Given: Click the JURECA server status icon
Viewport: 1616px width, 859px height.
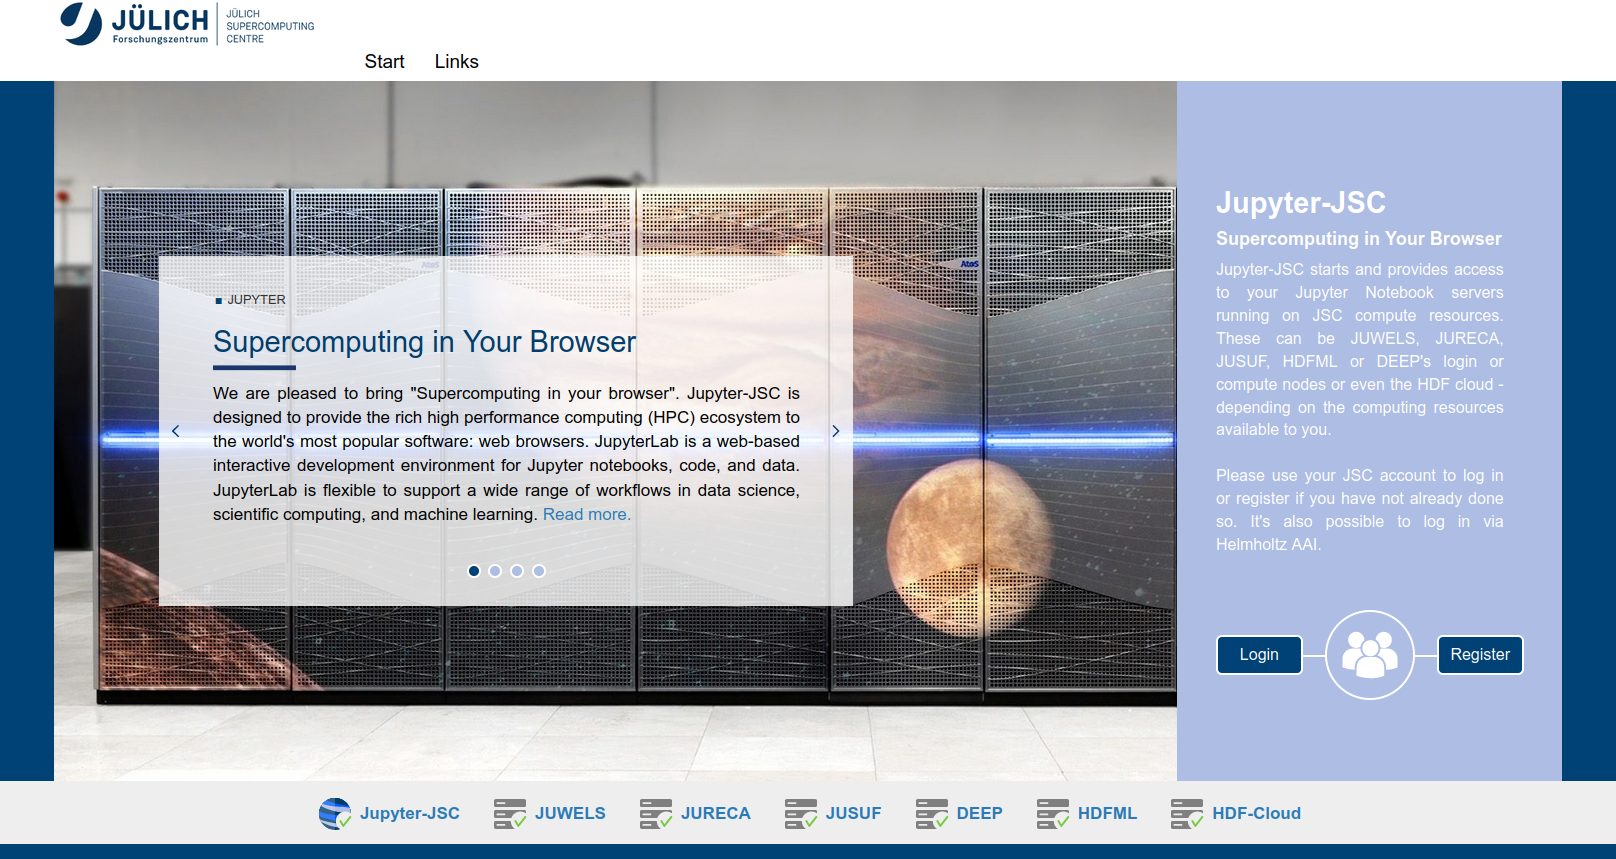Looking at the screenshot, I should (656, 814).
